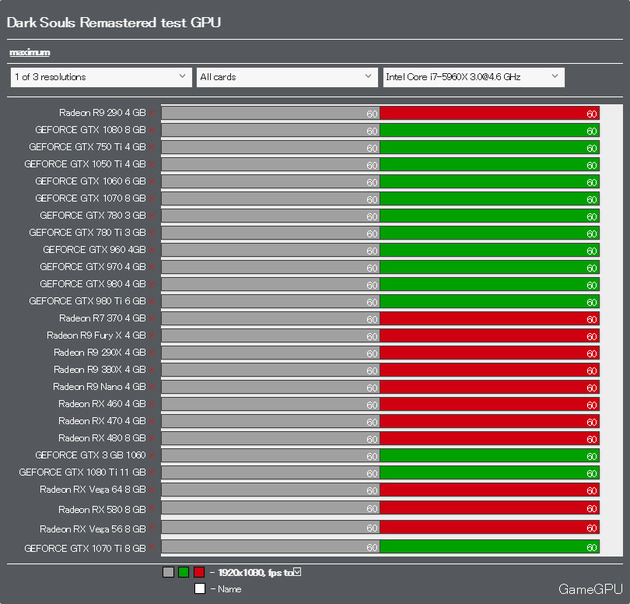Remove Radeon R9 290X 4 GB via red x

point(152,353)
